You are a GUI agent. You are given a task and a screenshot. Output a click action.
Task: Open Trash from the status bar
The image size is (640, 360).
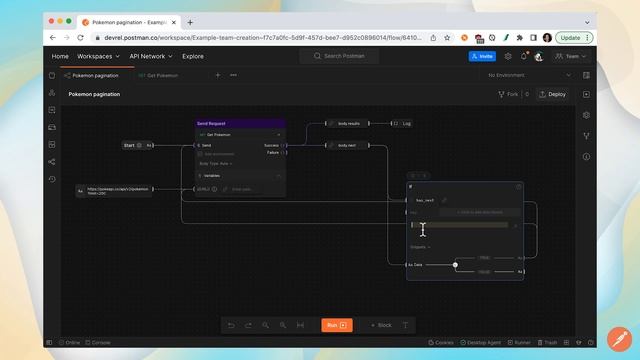coord(547,342)
